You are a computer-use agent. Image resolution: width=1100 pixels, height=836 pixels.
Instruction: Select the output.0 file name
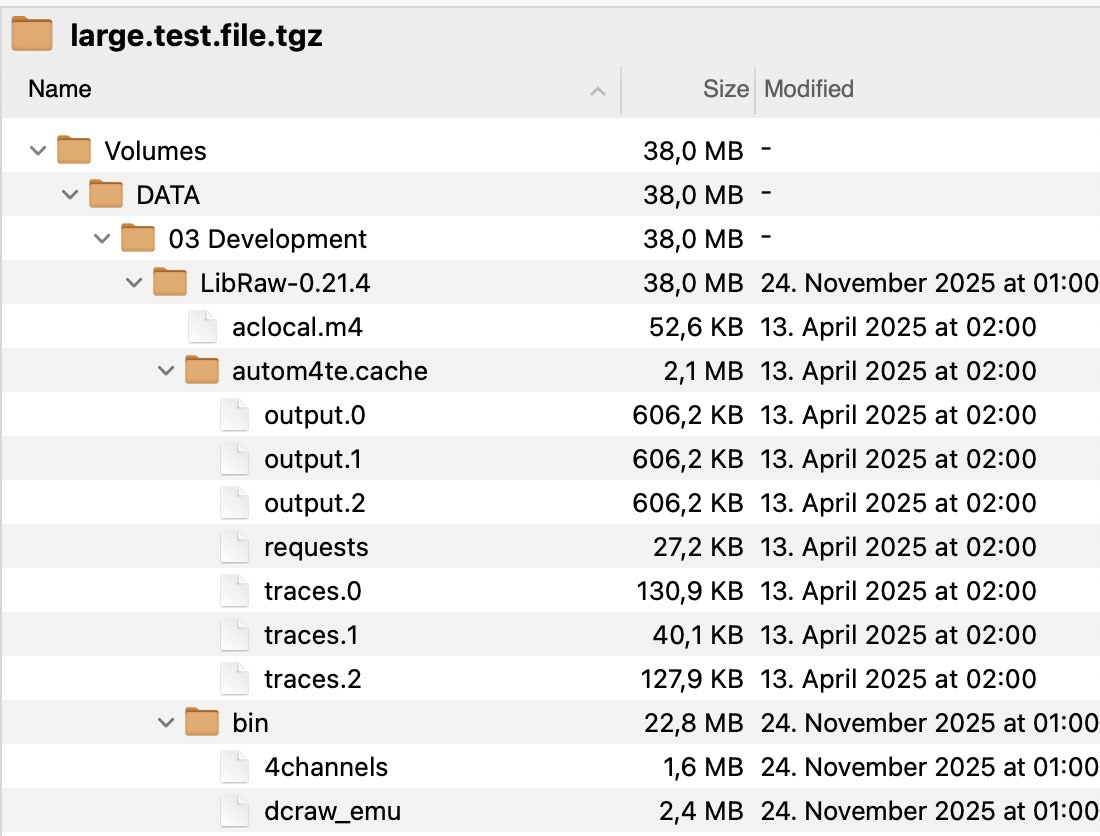click(315, 415)
